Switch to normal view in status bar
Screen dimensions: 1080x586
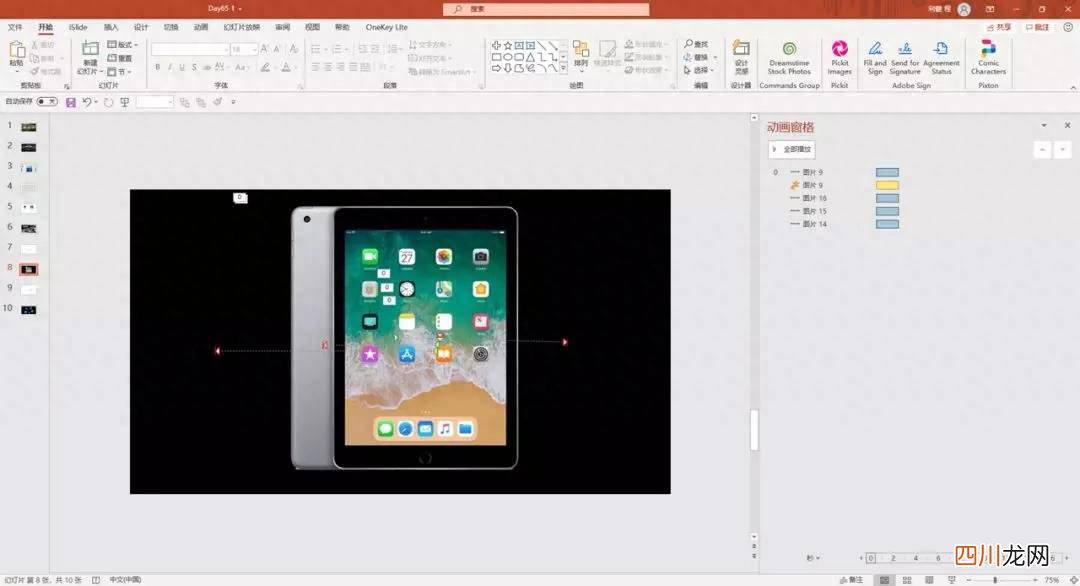[884, 580]
